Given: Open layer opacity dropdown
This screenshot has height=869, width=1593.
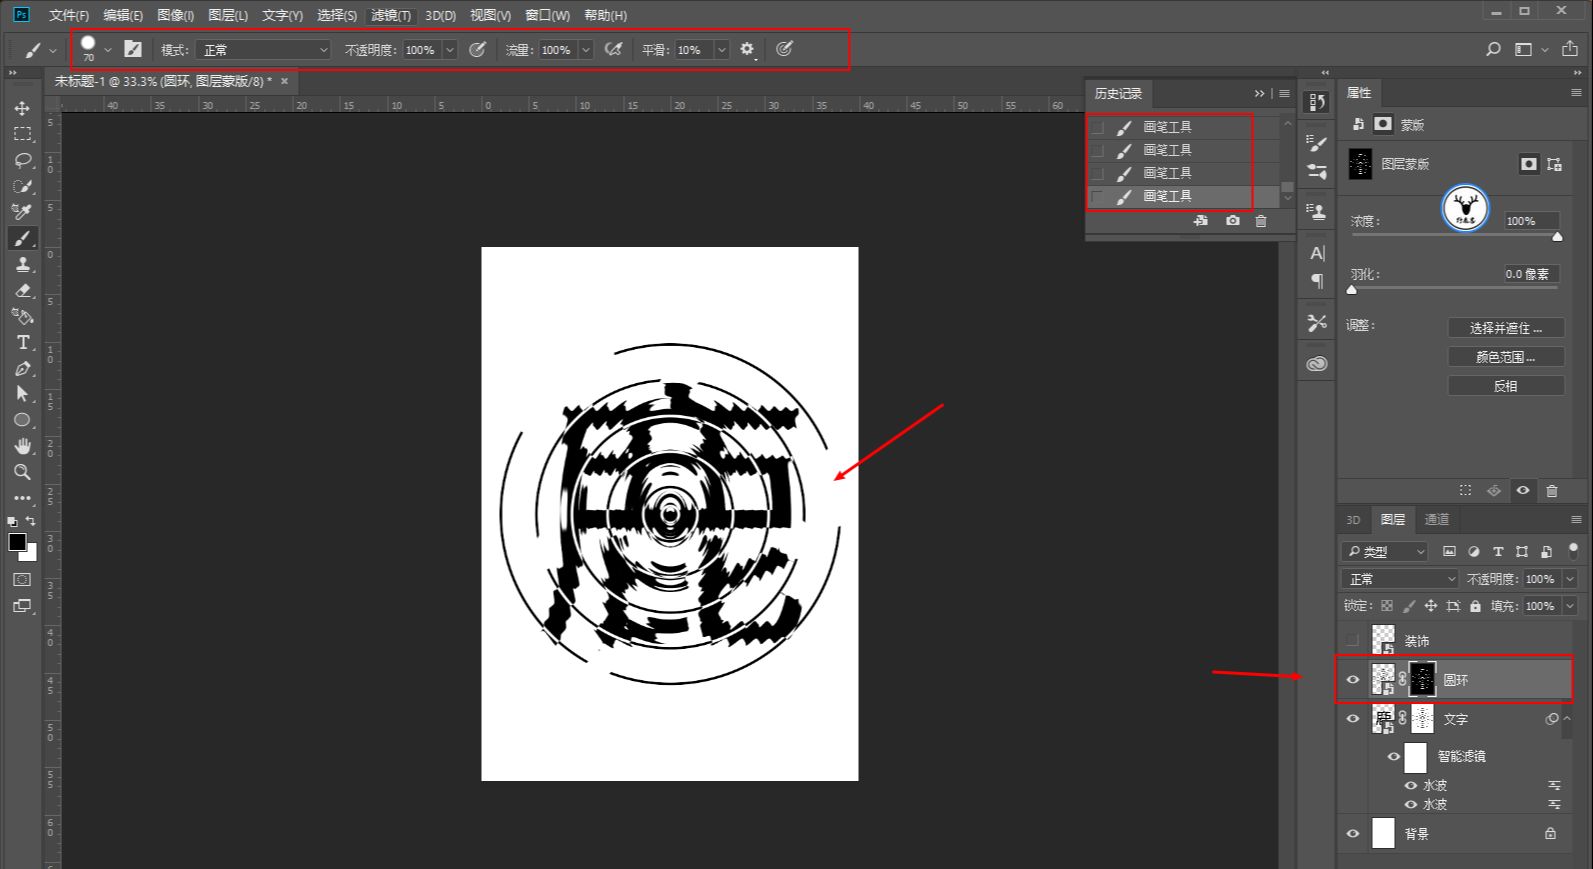Looking at the screenshot, I should point(1569,579).
